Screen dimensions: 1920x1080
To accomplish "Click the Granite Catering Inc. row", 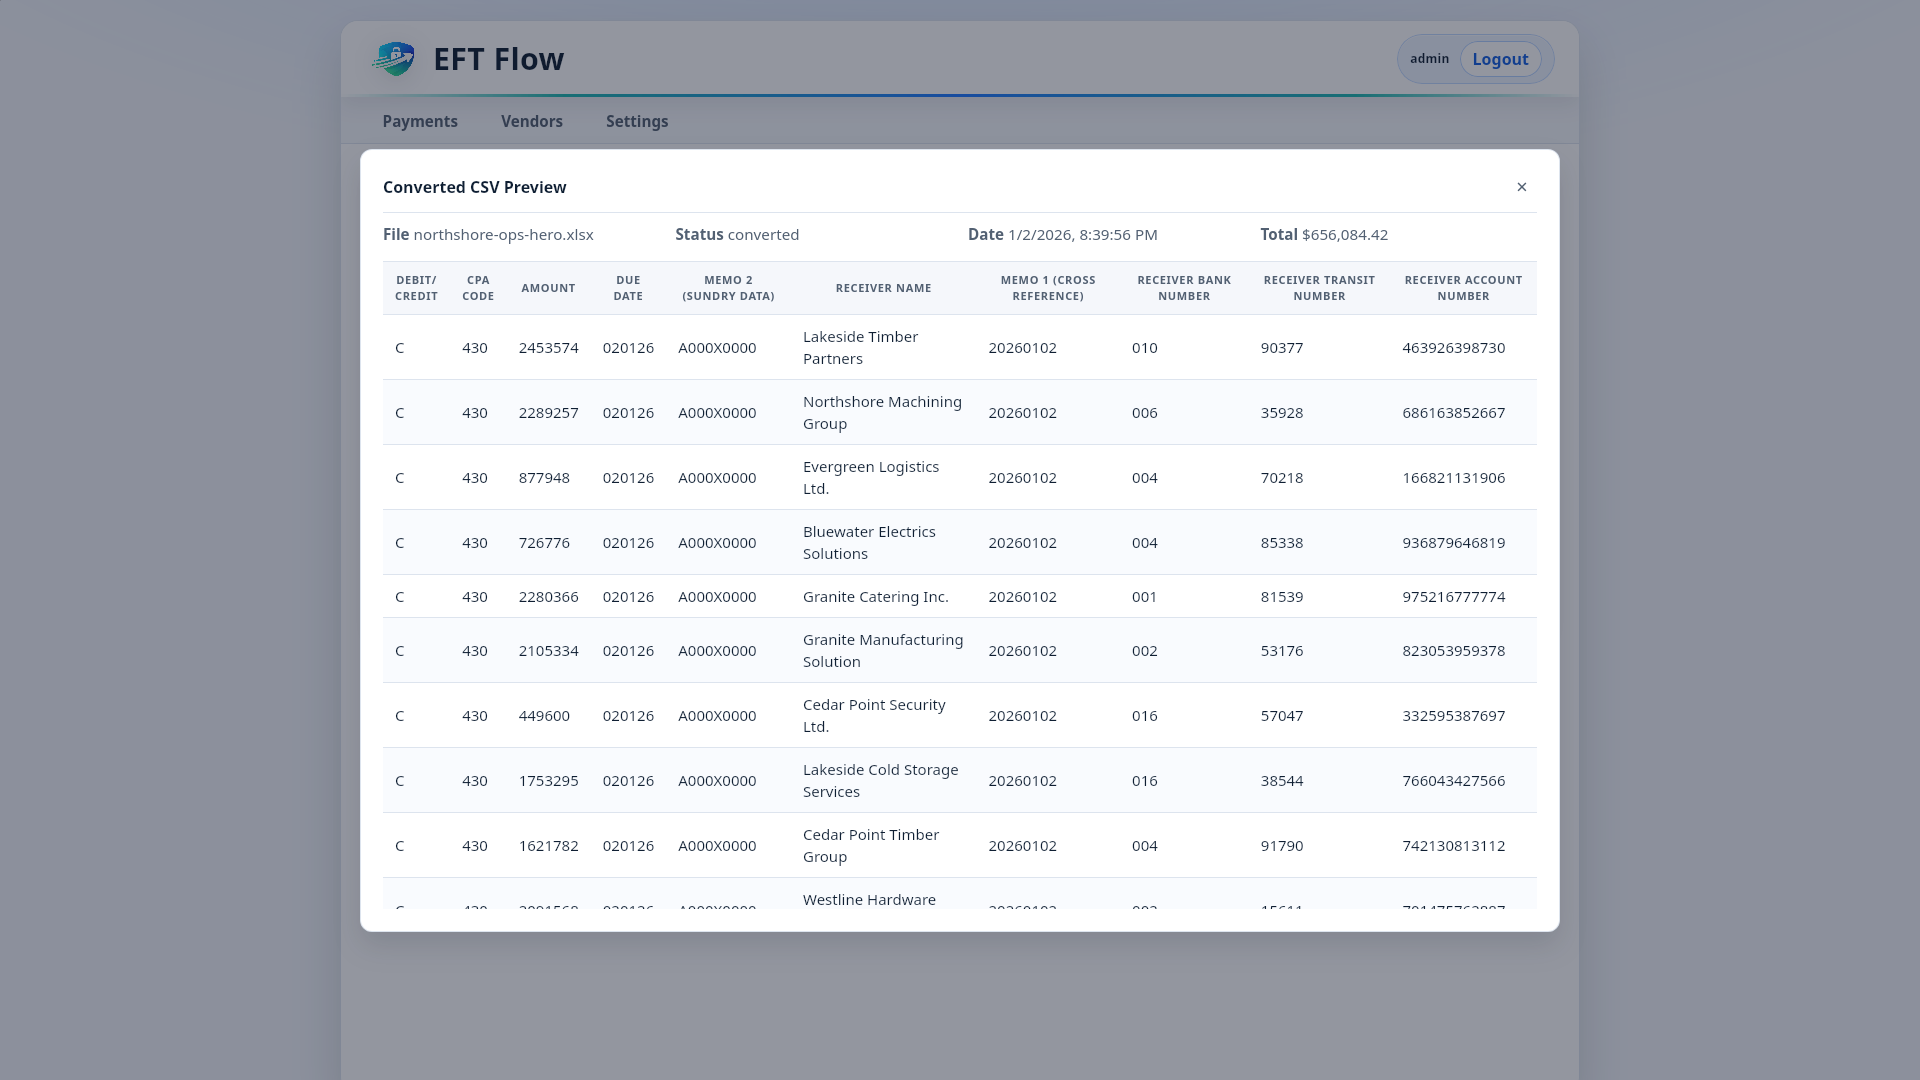I will coord(875,597).
